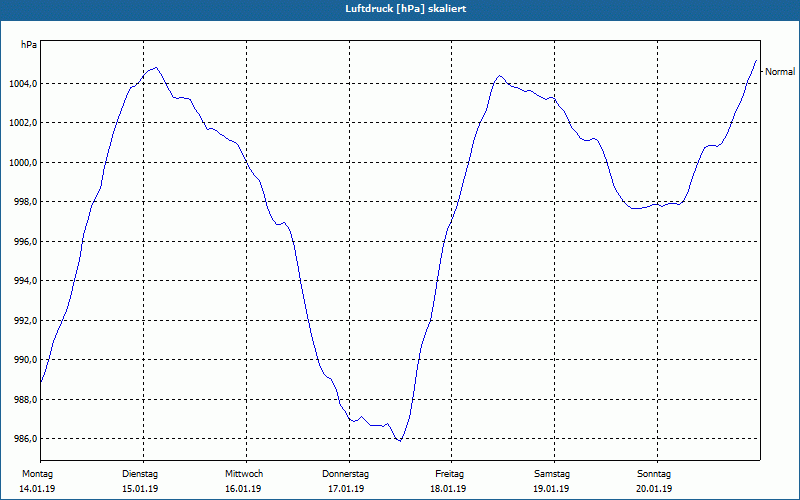Select the 1004,0 axis value
Image resolution: width=800 pixels, height=500 pixels.
tap(23, 83)
